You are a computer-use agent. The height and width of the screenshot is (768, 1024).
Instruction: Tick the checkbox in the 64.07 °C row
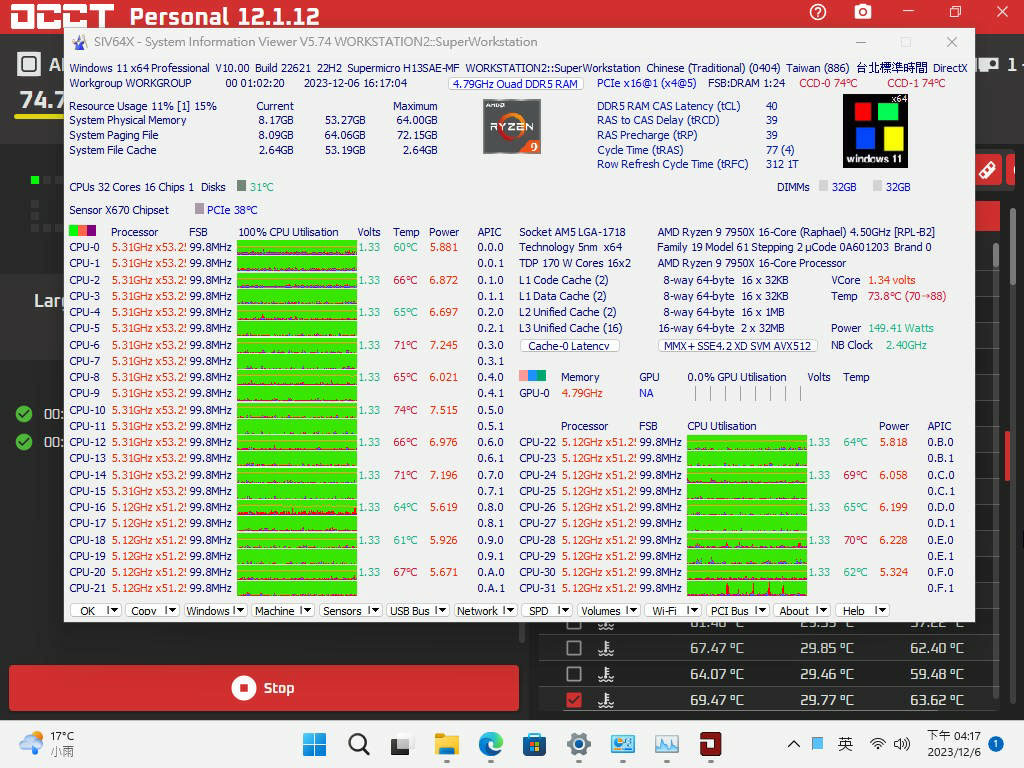(574, 674)
